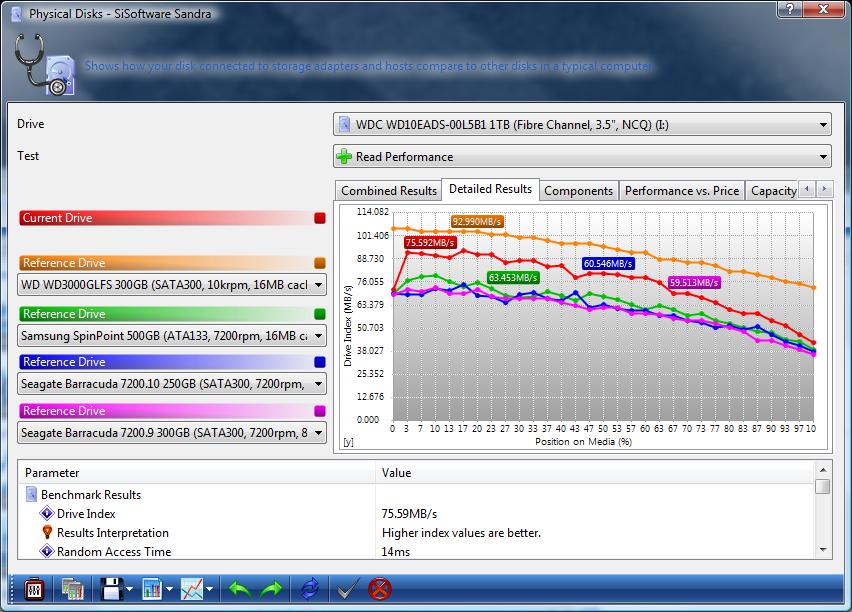Click the 92.990MB/s orange graph label

tap(477, 222)
